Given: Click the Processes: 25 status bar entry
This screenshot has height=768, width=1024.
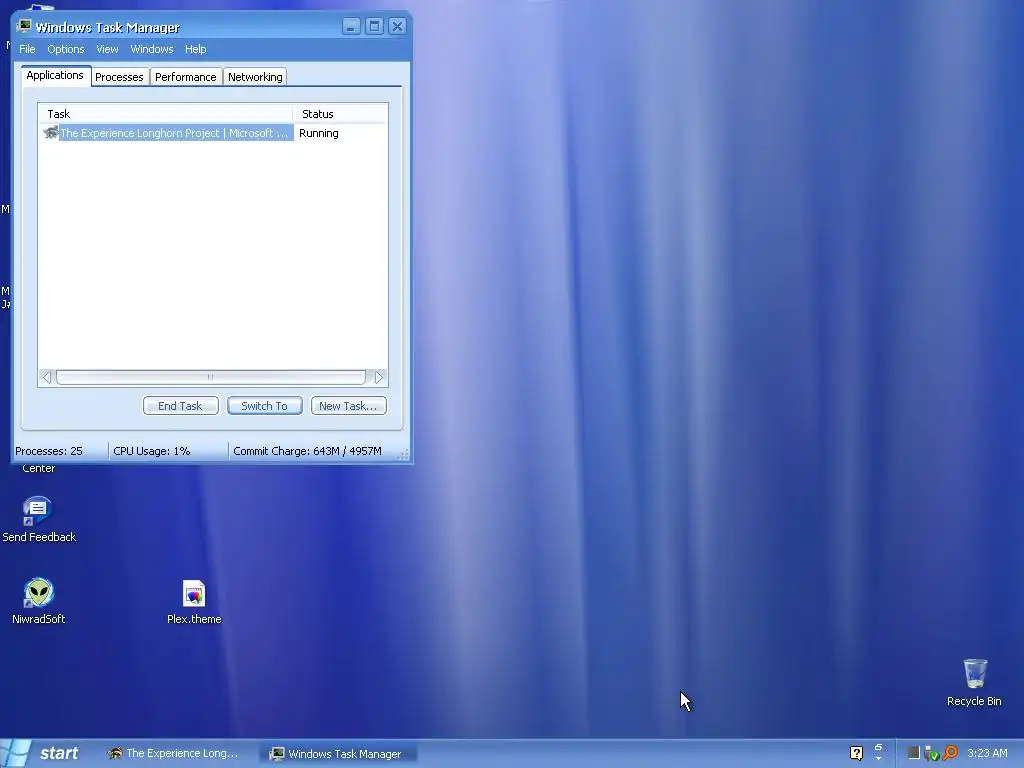Looking at the screenshot, I should (x=49, y=451).
